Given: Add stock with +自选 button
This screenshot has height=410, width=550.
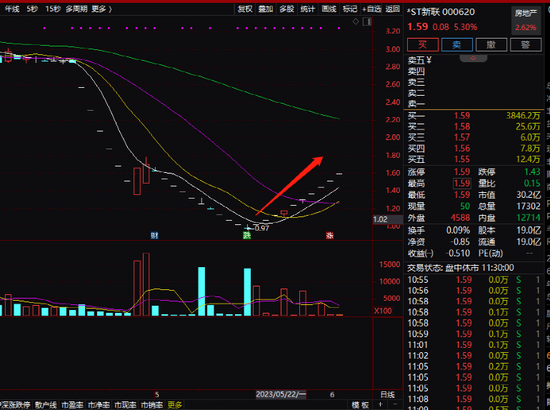Looking at the screenshot, I should point(371,9).
